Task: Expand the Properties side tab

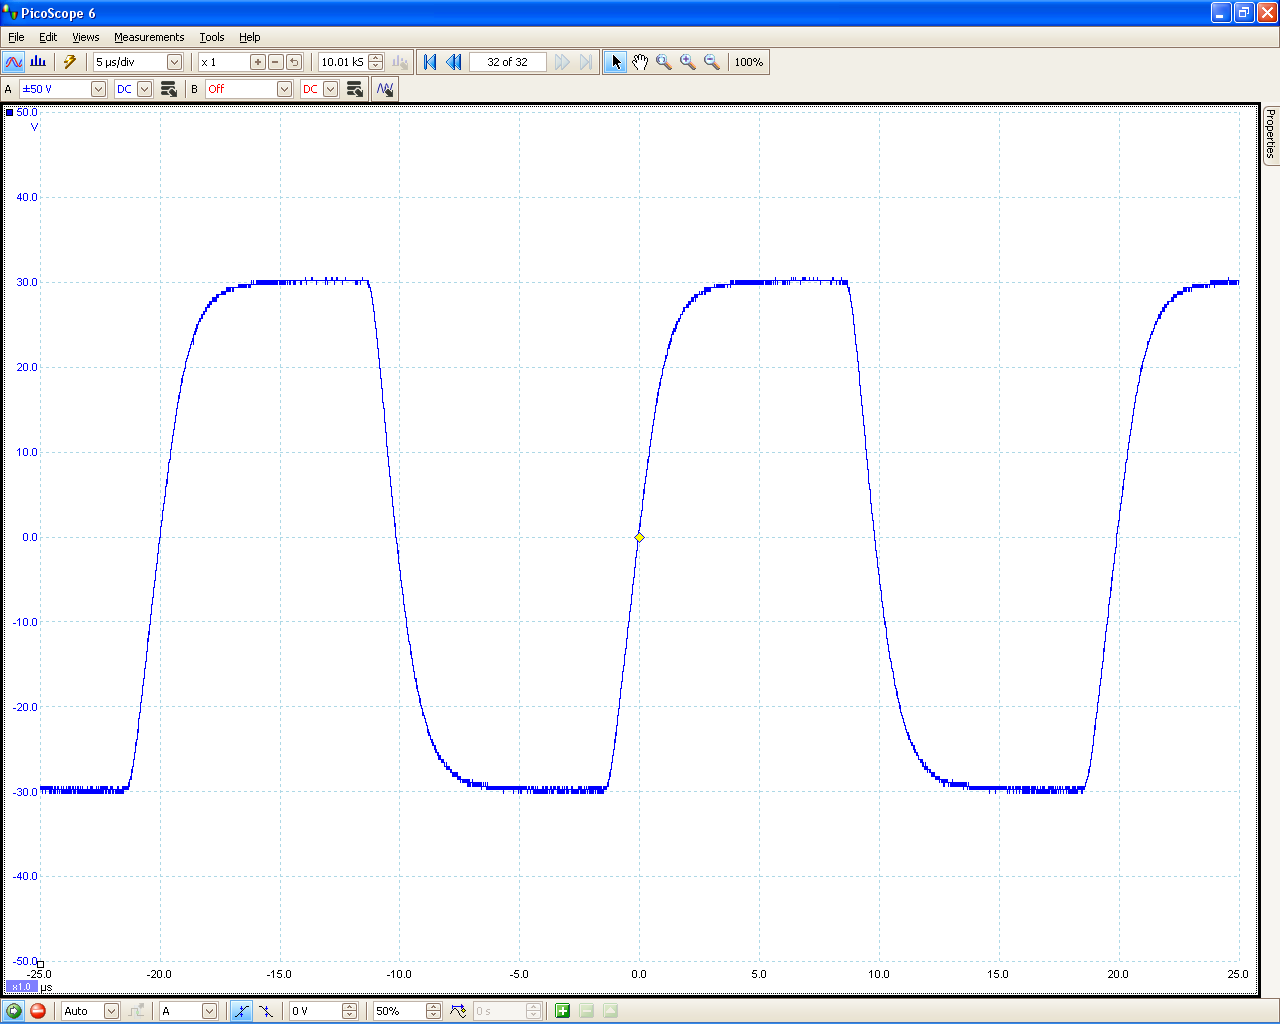Action: click(x=1271, y=134)
